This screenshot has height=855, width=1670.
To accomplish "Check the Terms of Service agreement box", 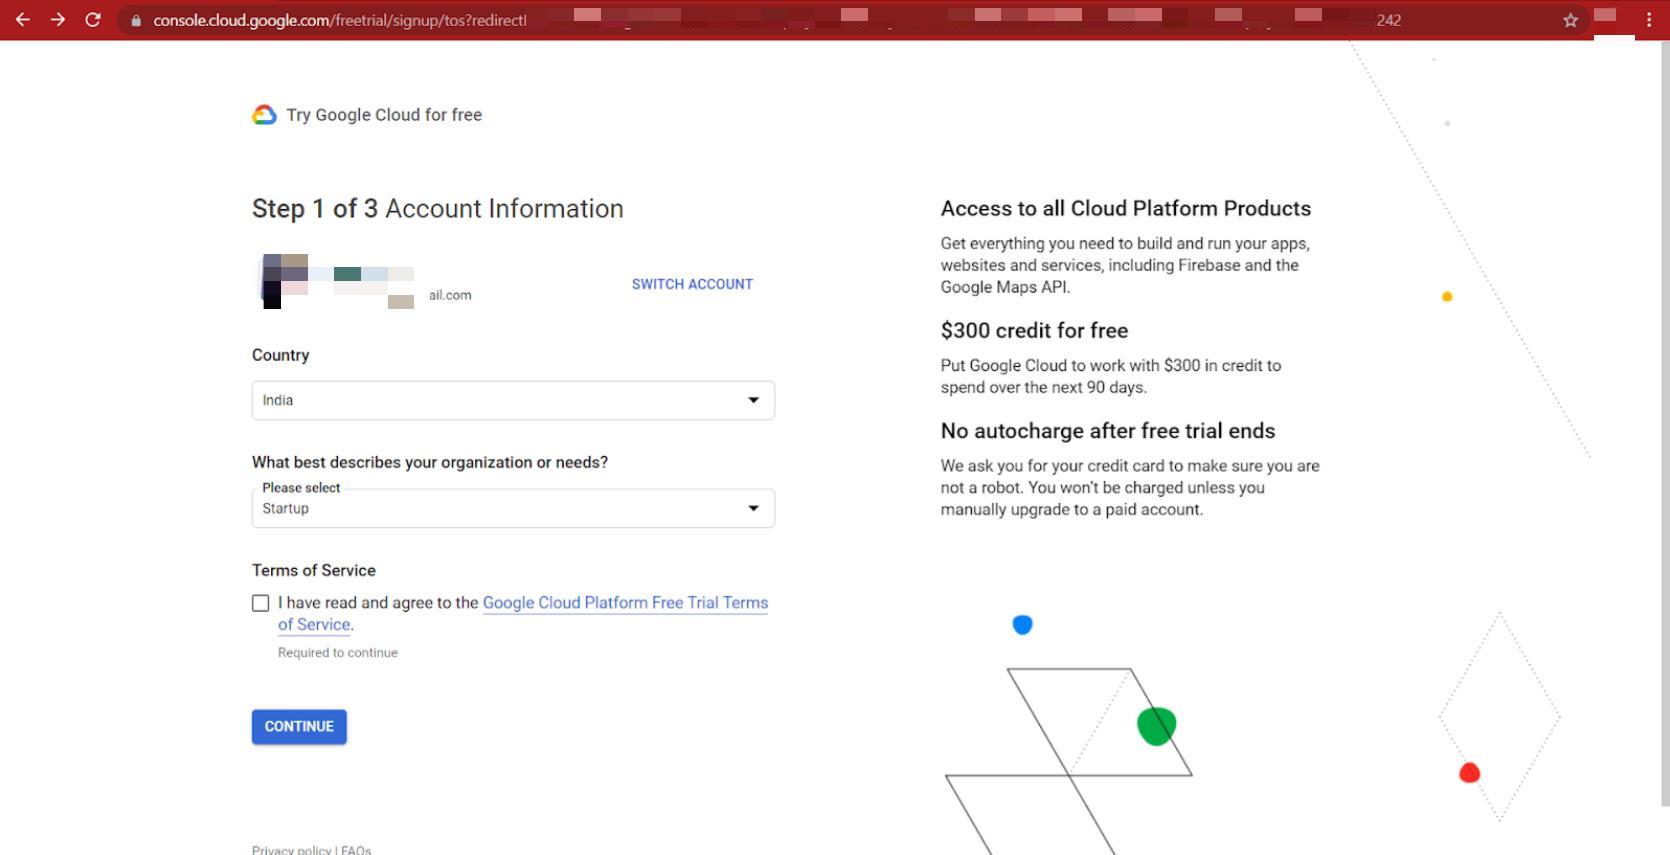I will click(261, 603).
